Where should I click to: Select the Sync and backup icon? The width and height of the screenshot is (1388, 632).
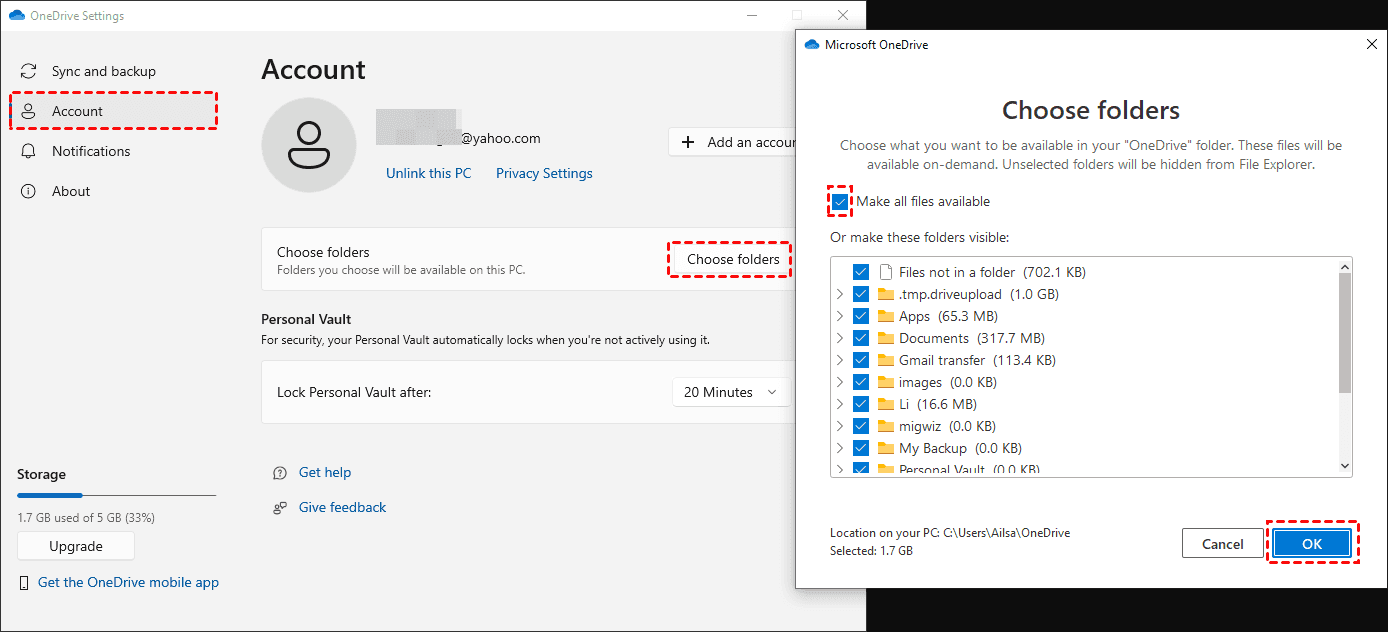point(28,70)
